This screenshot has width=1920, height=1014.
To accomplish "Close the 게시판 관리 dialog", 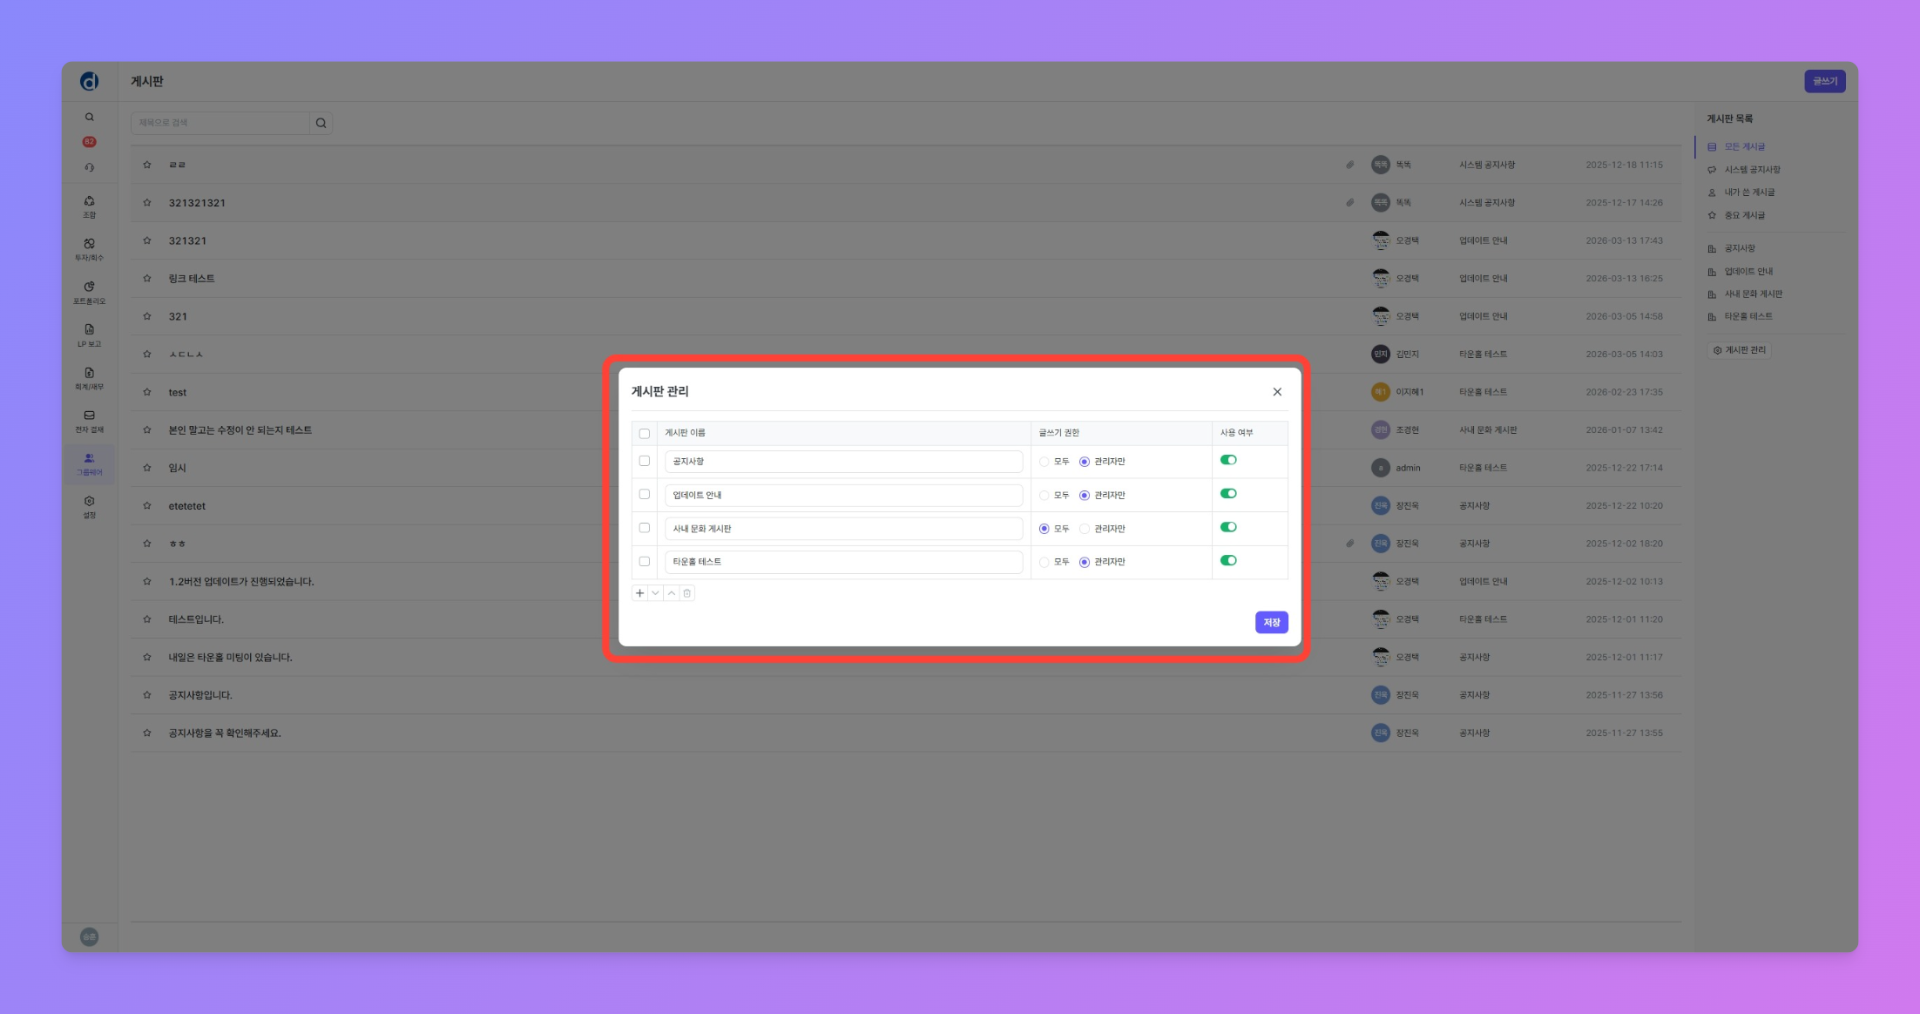I will (1277, 392).
